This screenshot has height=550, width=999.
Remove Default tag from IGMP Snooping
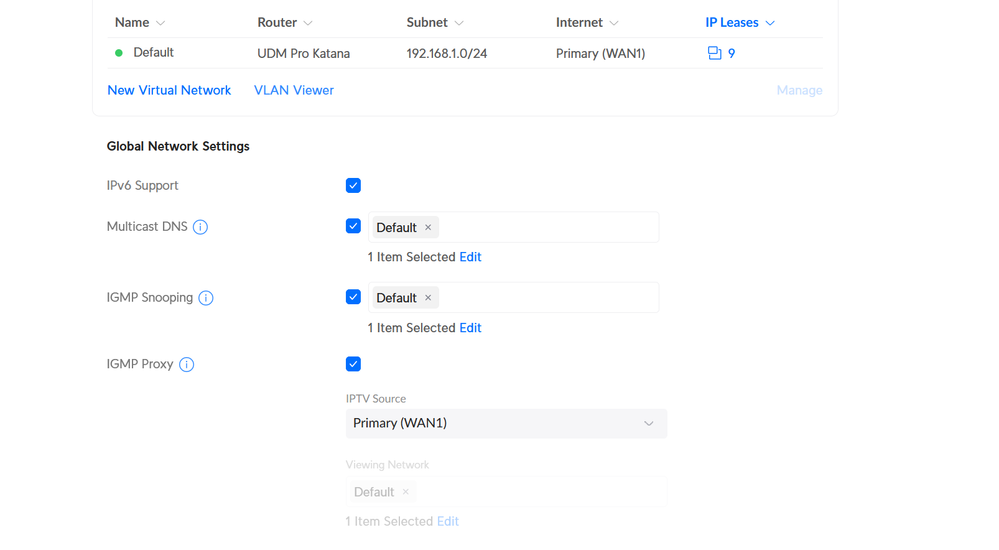[428, 298]
